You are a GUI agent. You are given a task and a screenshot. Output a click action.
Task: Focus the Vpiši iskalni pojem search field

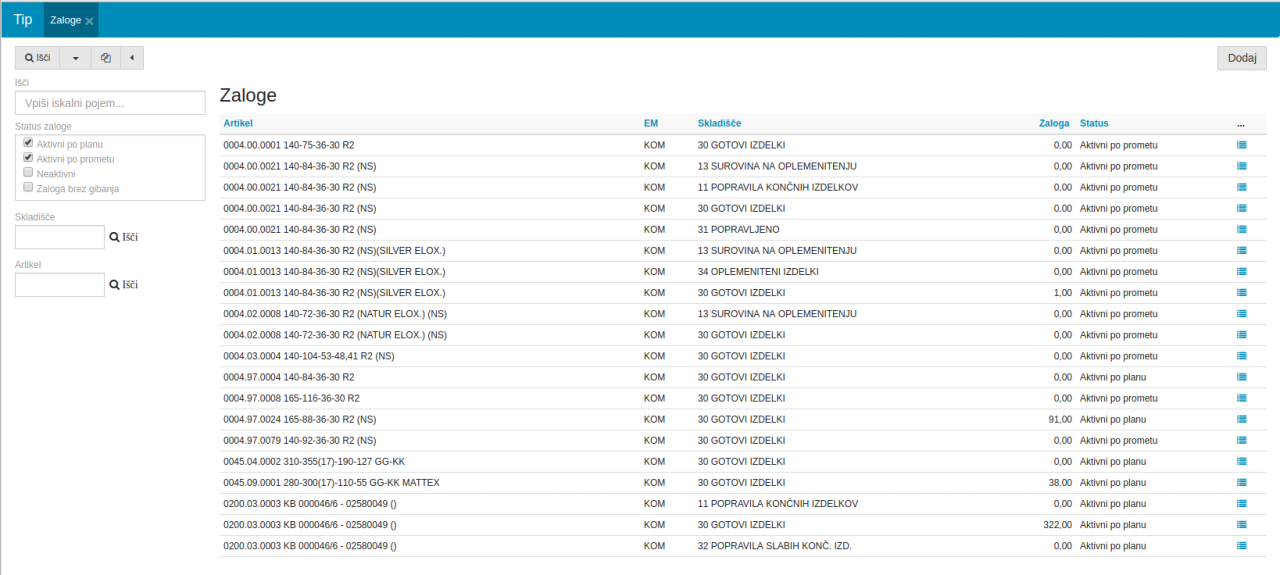pyautogui.click(x=110, y=103)
